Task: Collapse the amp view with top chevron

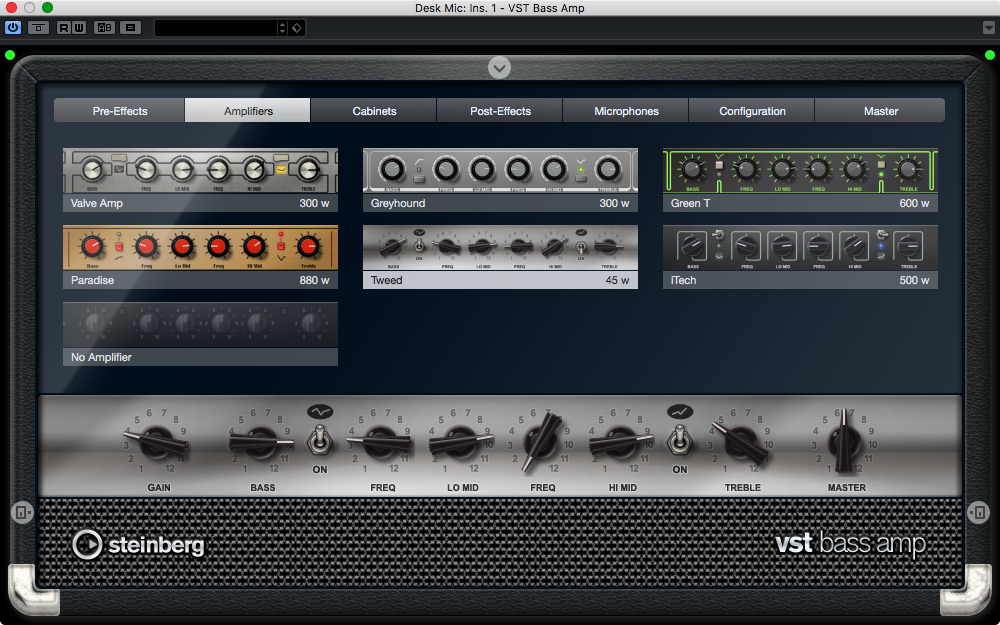Action: [500, 67]
